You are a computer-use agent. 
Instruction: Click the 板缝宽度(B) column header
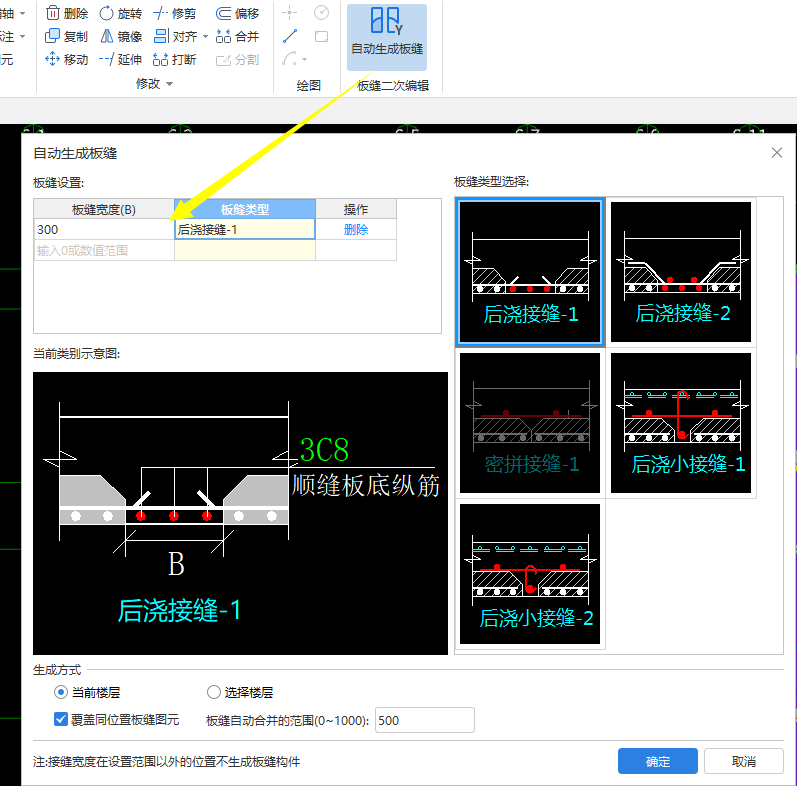104,209
